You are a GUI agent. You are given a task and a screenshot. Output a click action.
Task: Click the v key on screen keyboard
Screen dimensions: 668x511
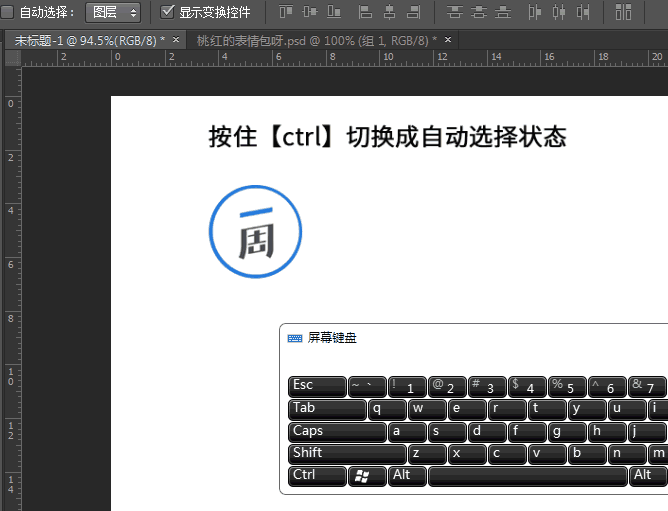[x=547, y=454]
